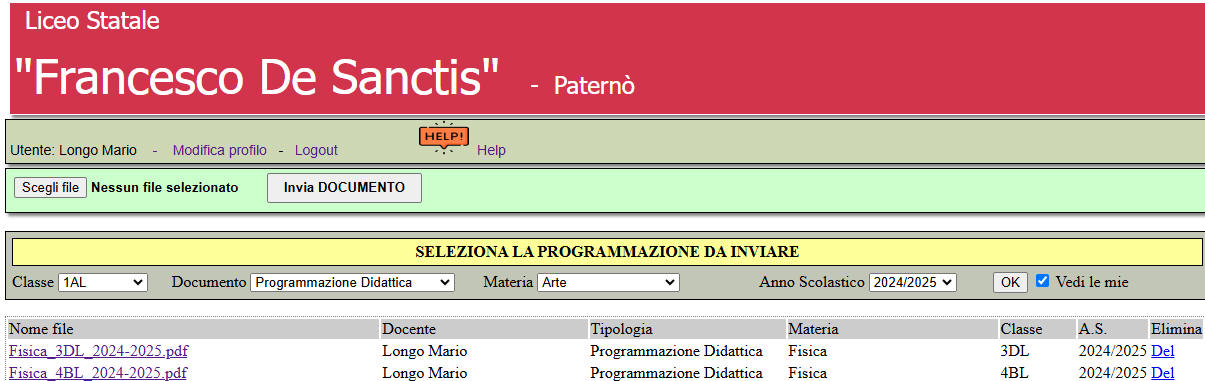Viewport: 1205px width, 381px height.
Task: Click the SELEZIONA LA PROGRAMMAZIONE DA INVIARE banner
Action: [607, 252]
